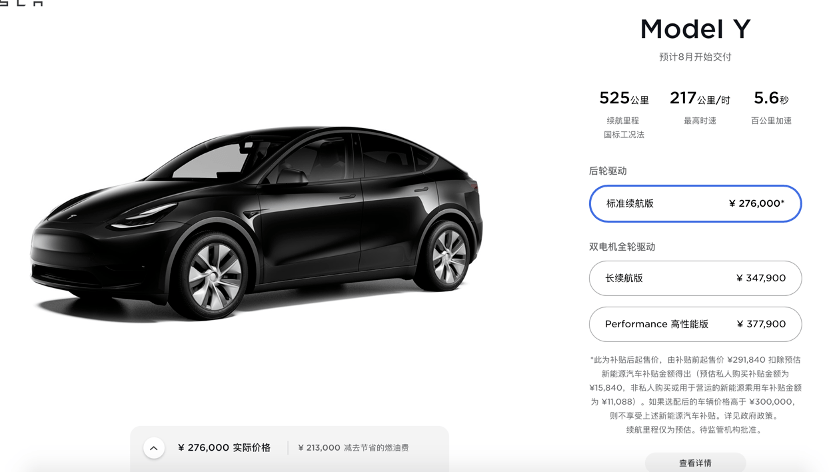Choose the 长续航版 ¥347,900 option

pos(695,278)
